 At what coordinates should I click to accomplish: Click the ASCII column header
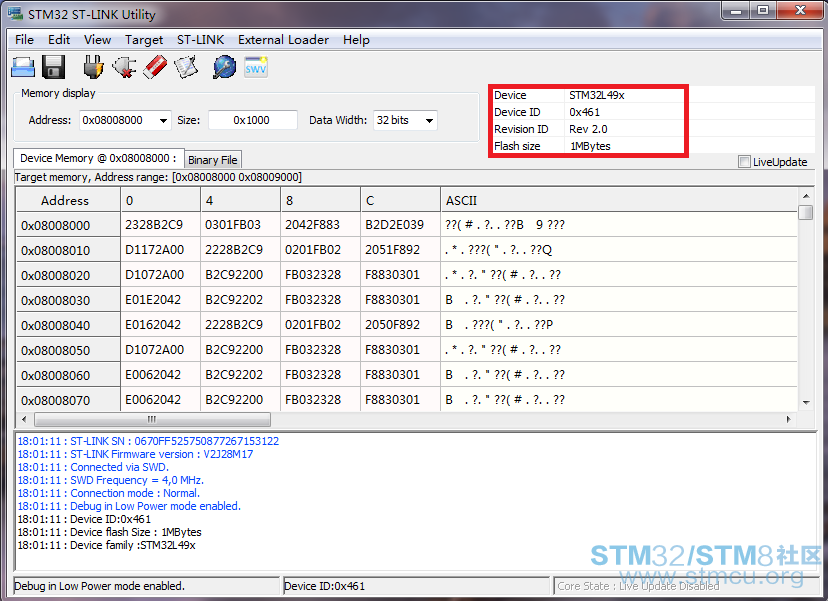pyautogui.click(x=618, y=201)
